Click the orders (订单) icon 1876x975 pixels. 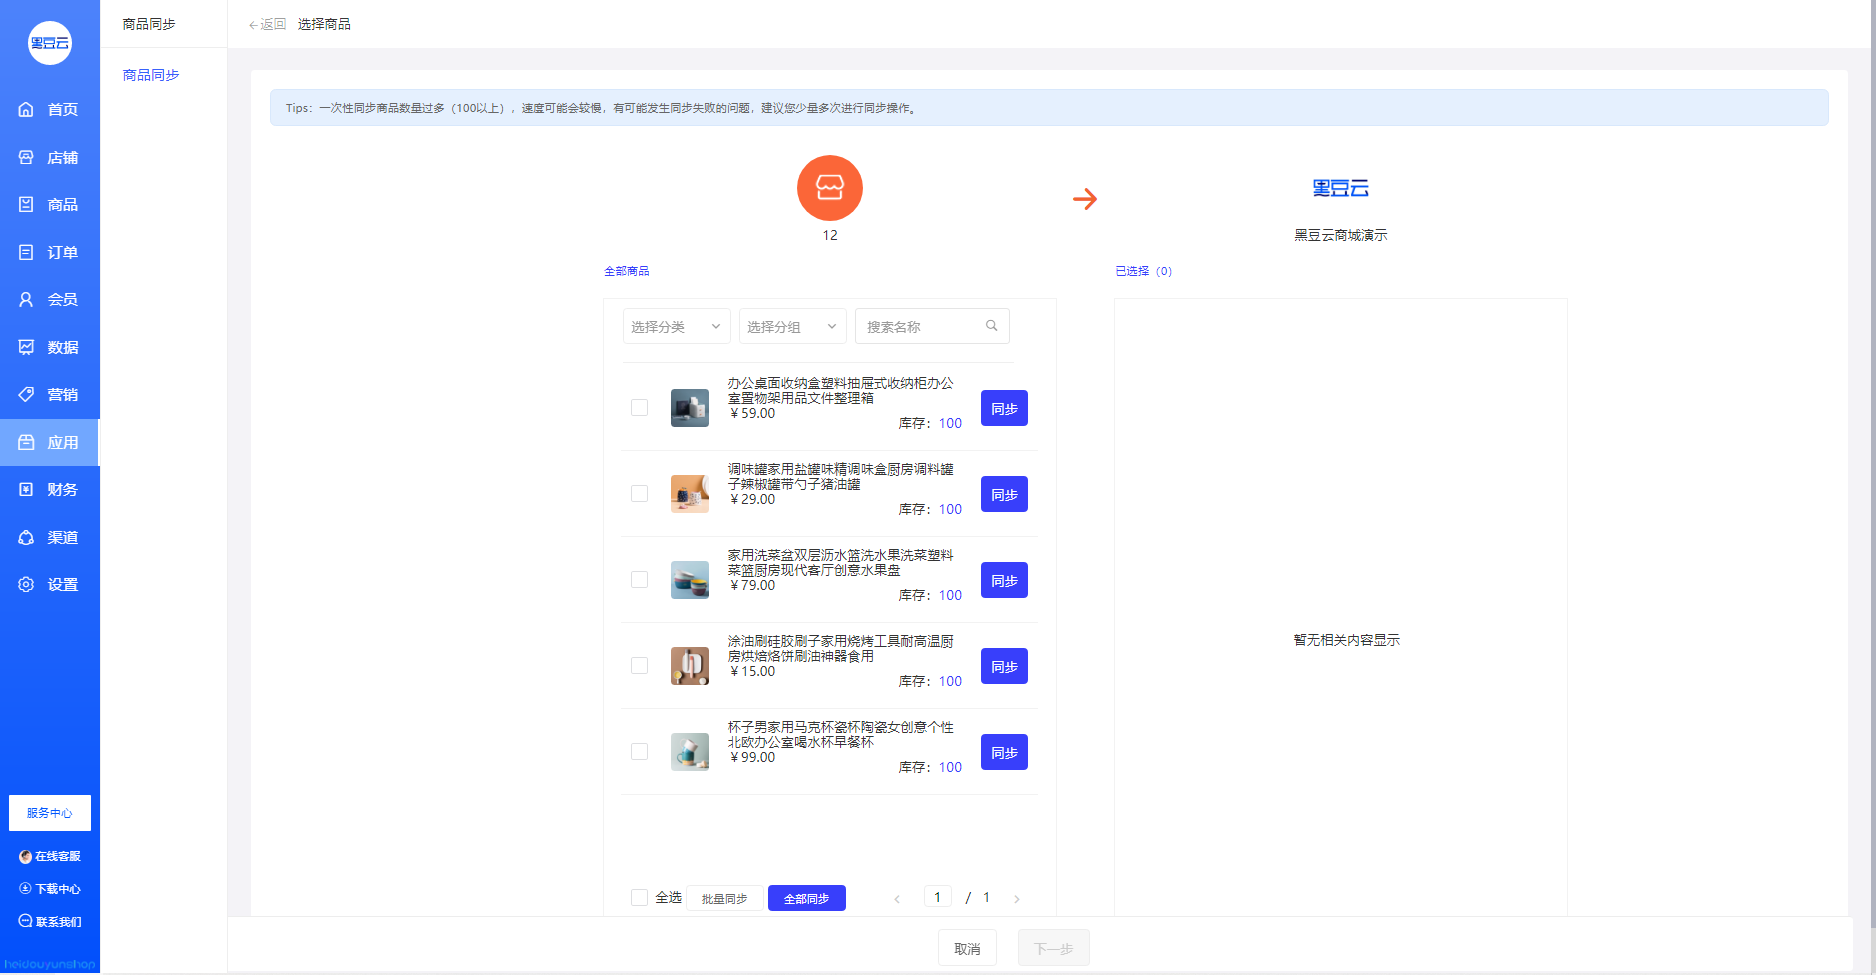coord(26,253)
